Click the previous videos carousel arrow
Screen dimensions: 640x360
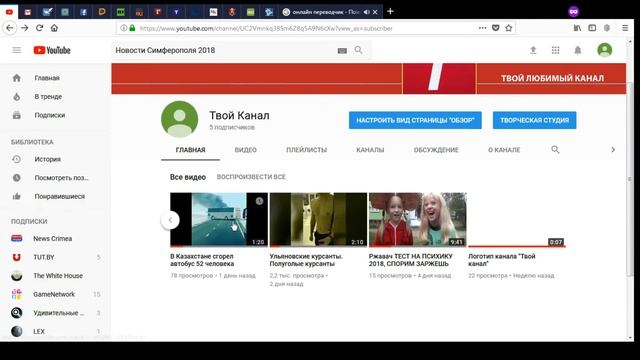[170, 220]
